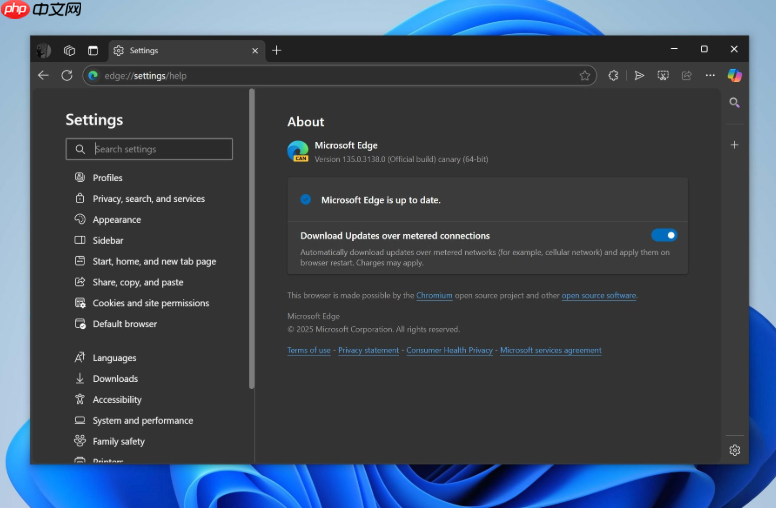Viewport: 776px width, 508px height.
Task: Open the workspaces icon in the title bar
Action: 69,50
